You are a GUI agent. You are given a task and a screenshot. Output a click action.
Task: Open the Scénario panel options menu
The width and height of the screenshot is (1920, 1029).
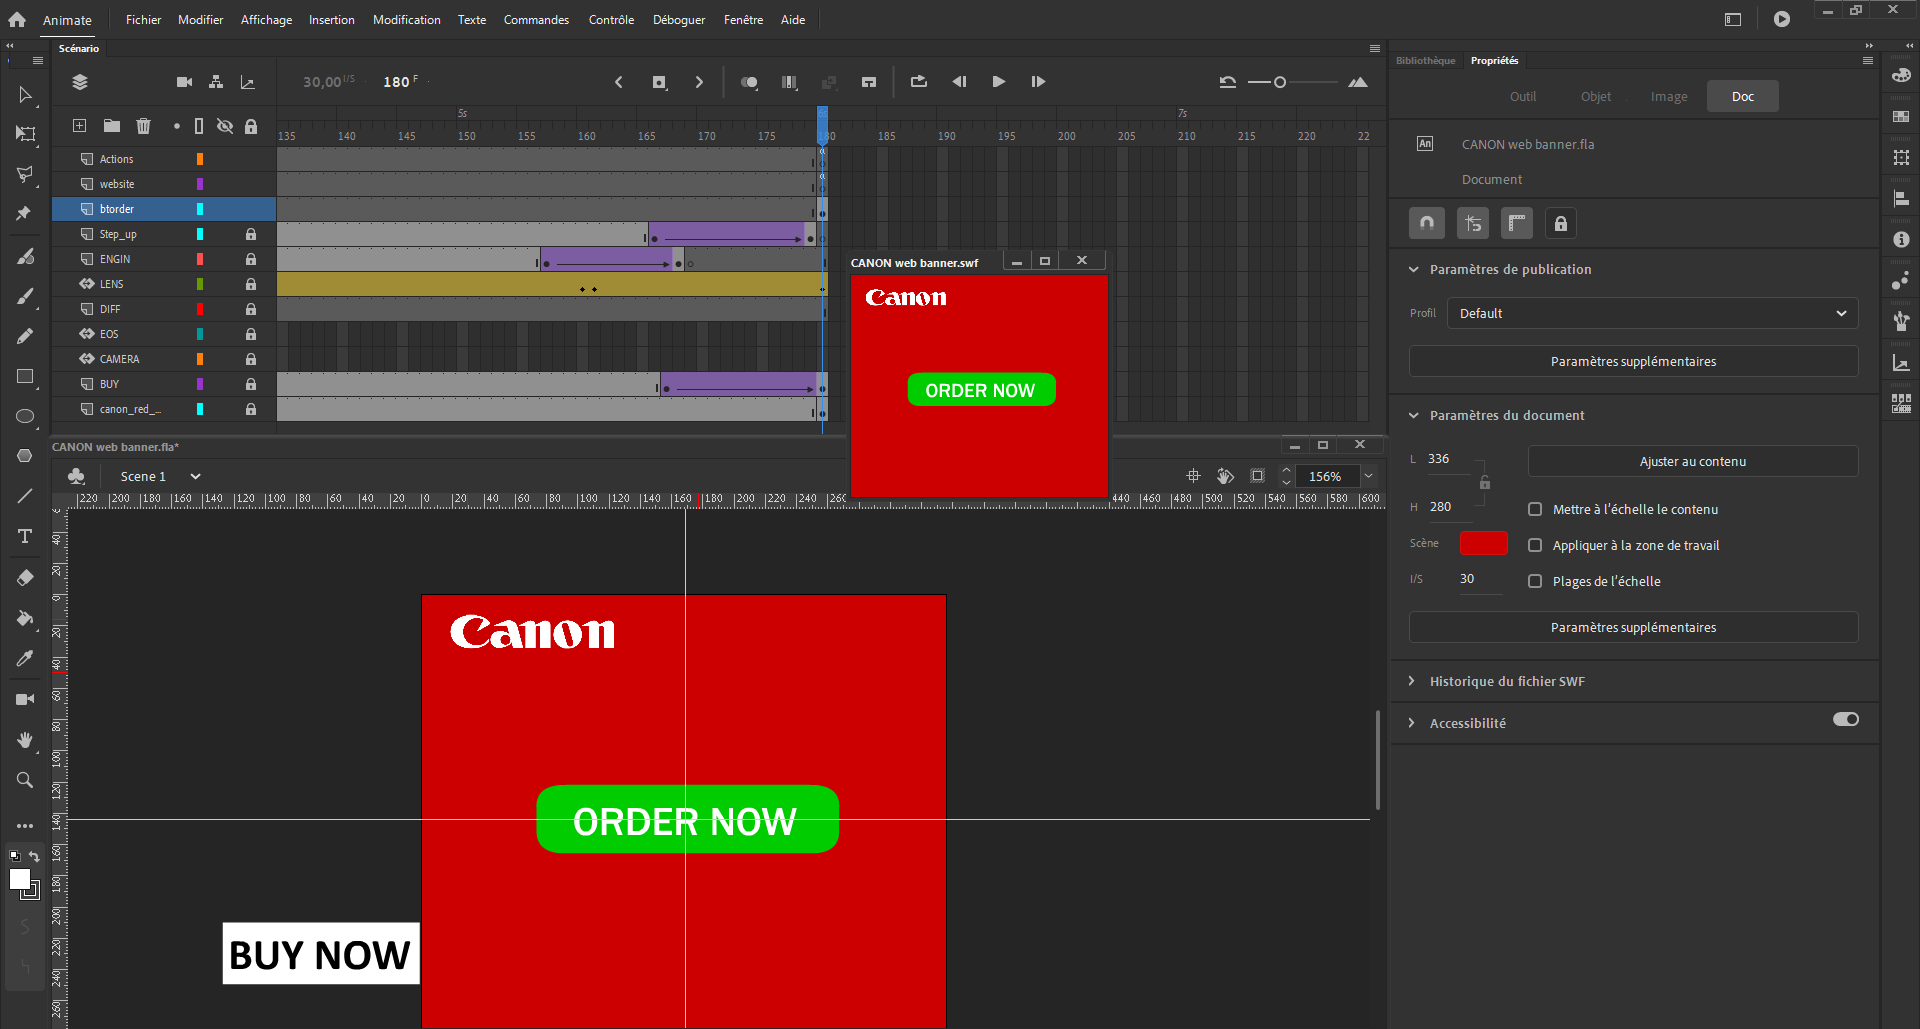[x=1375, y=48]
